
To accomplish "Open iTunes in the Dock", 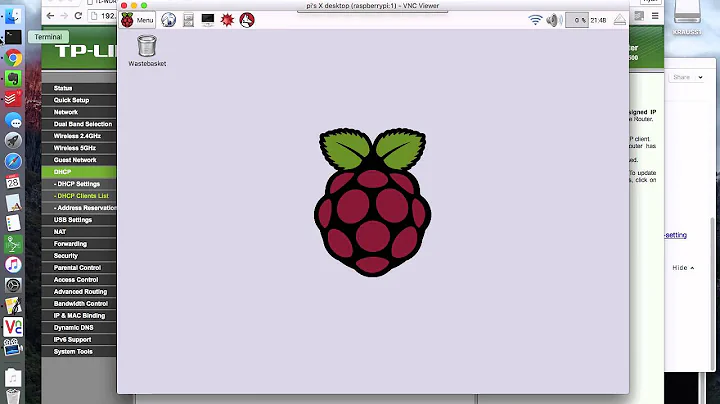I will coord(13,264).
